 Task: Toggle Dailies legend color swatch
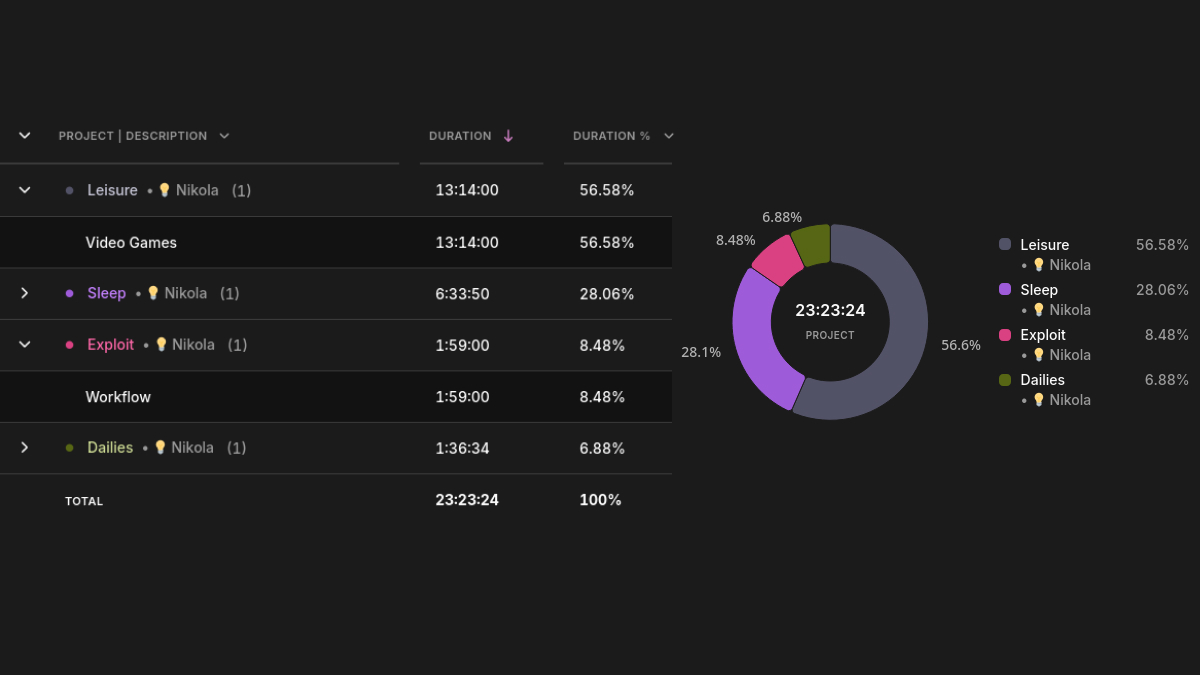click(1005, 379)
